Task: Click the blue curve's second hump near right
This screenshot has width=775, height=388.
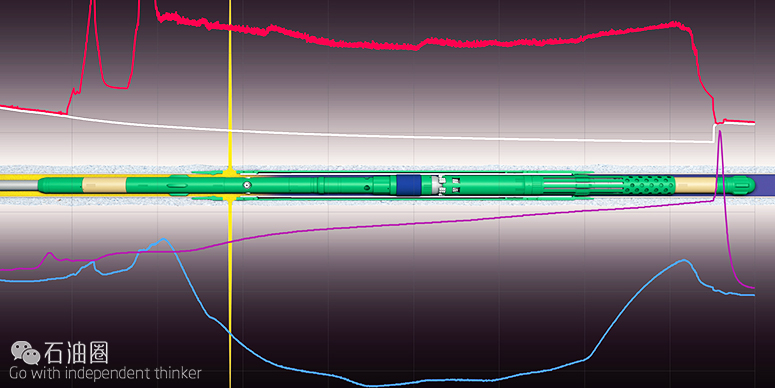Action: coord(684,260)
